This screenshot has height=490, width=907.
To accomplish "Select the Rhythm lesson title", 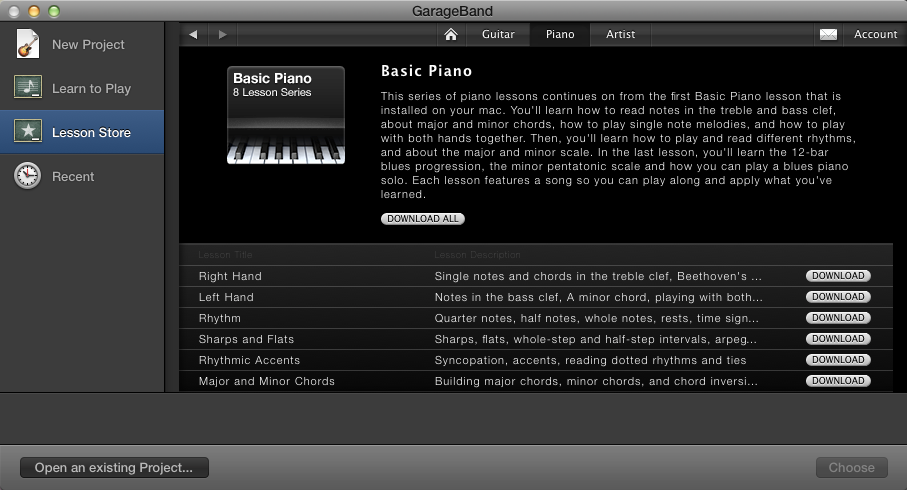I will 220,318.
